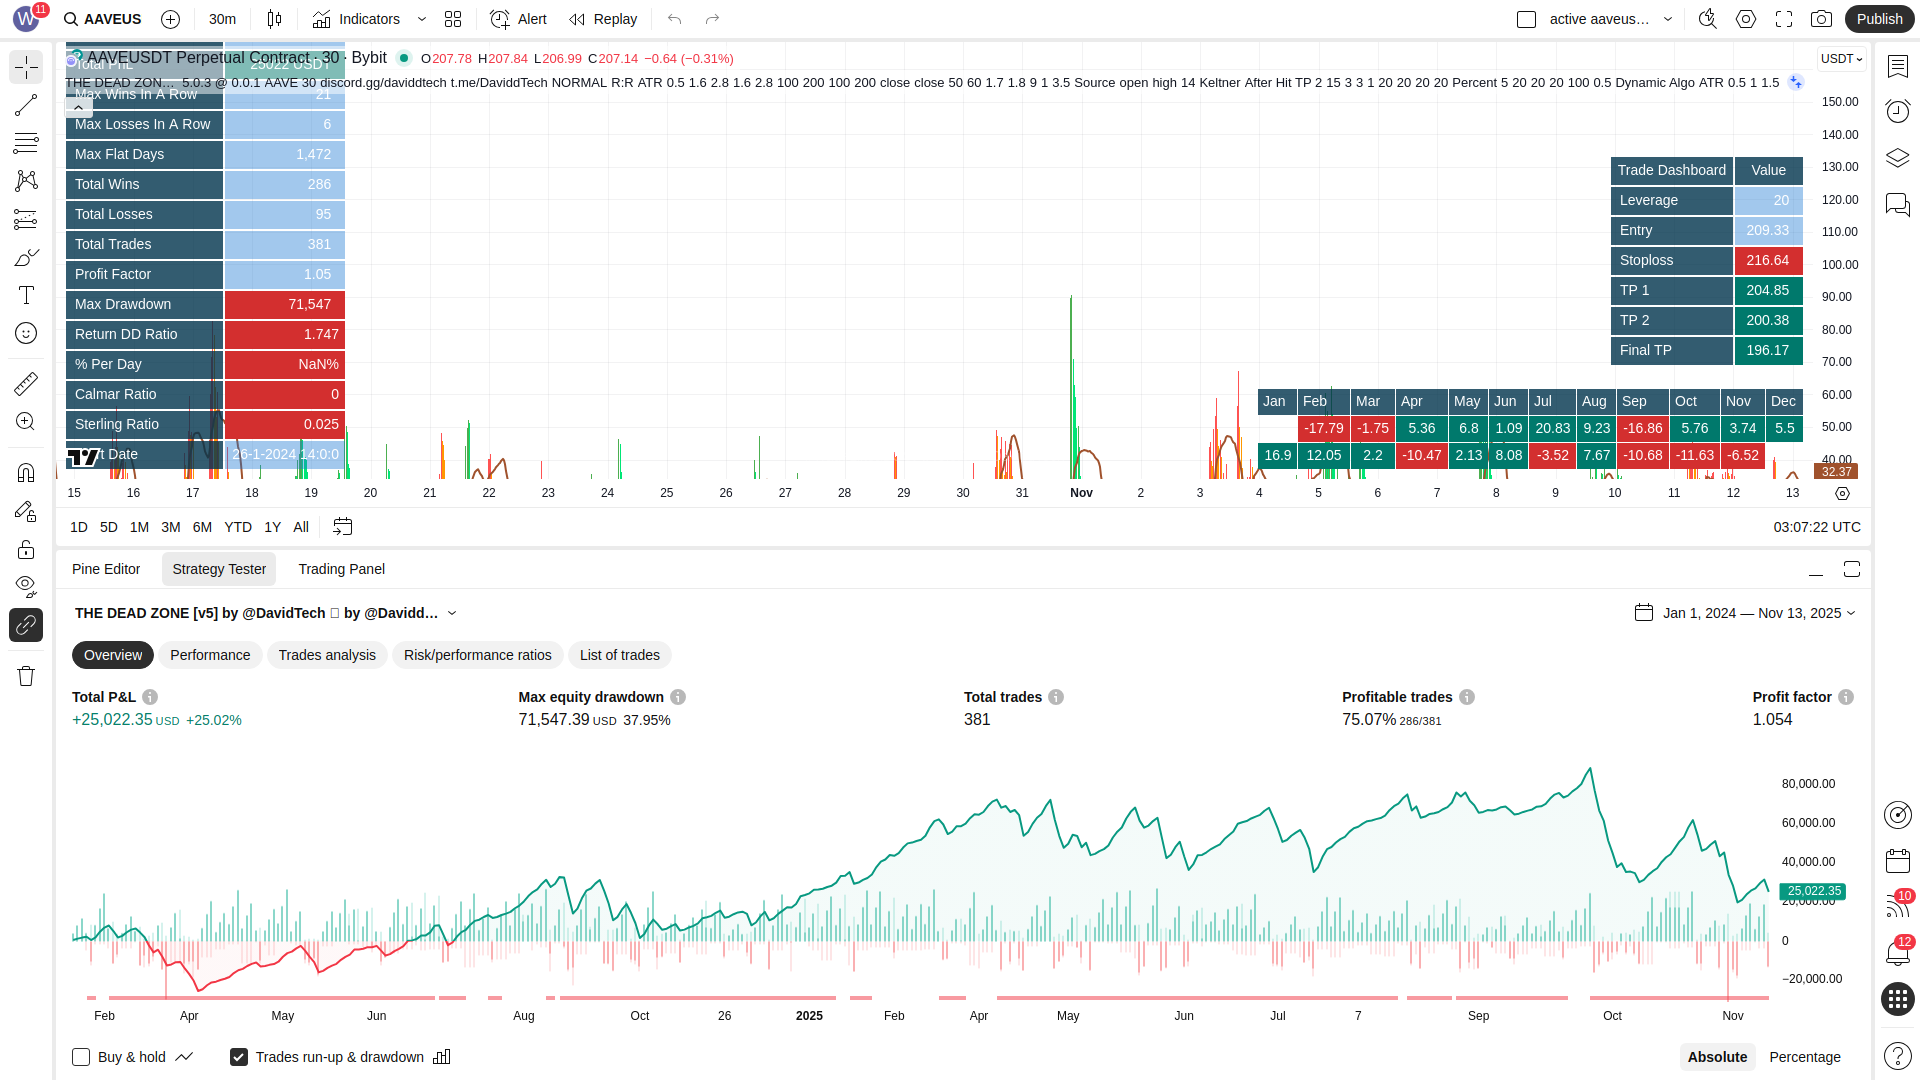Select the trend line drawing tool
This screenshot has height=1080, width=1920.
(26, 105)
